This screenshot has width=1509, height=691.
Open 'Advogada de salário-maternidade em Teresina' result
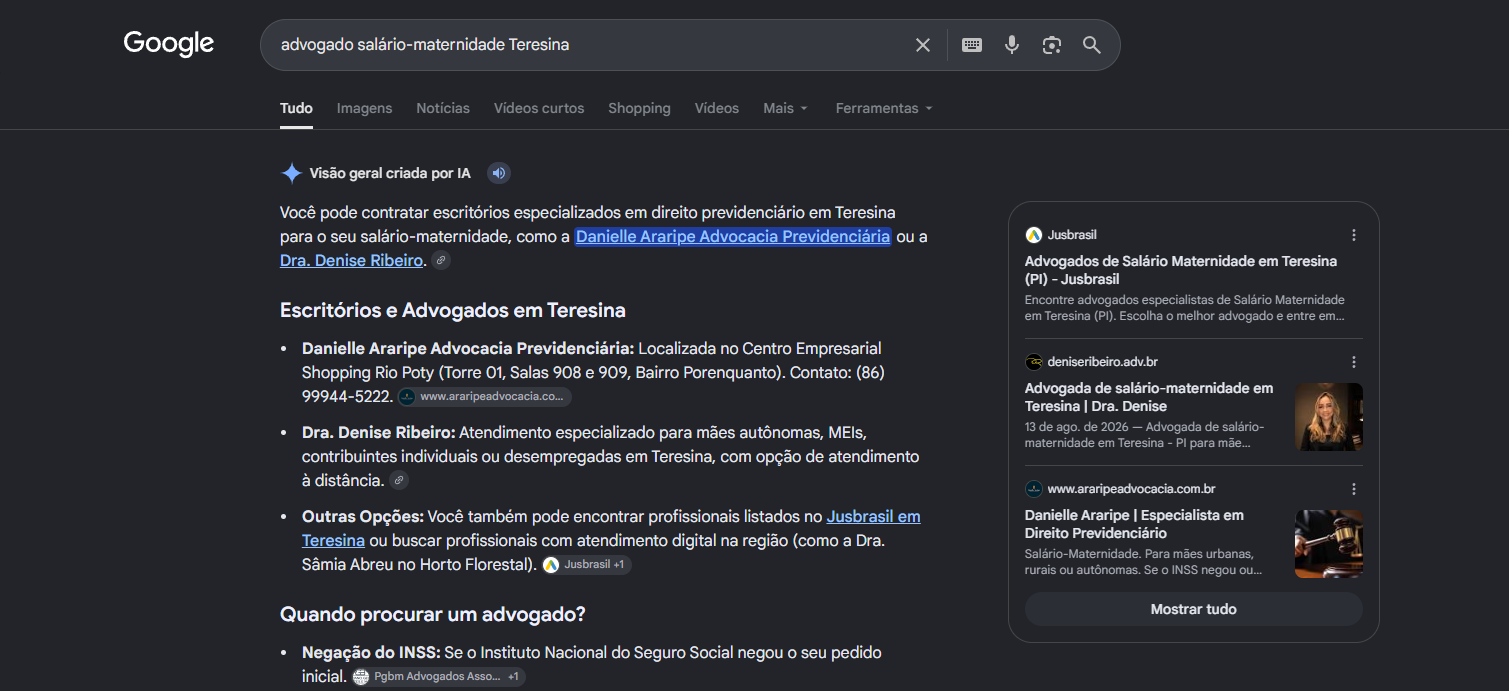(1149, 397)
